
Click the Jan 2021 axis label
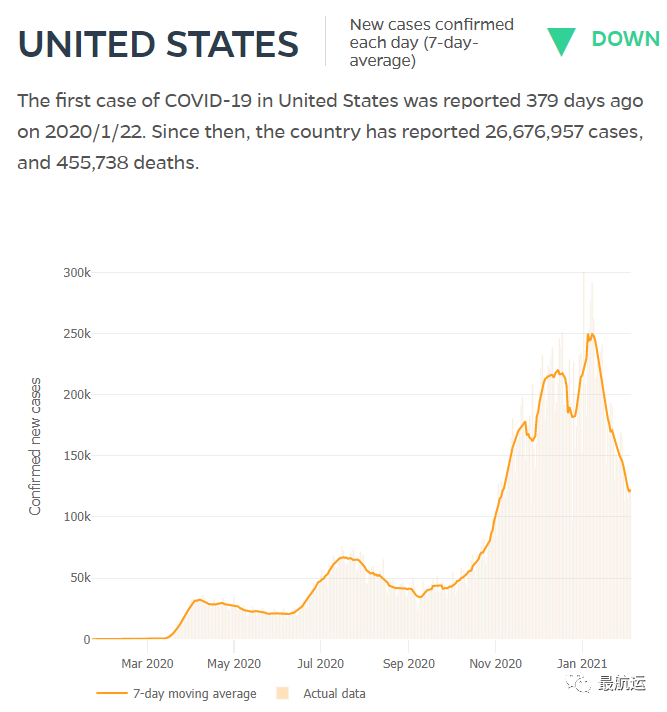pyautogui.click(x=582, y=663)
